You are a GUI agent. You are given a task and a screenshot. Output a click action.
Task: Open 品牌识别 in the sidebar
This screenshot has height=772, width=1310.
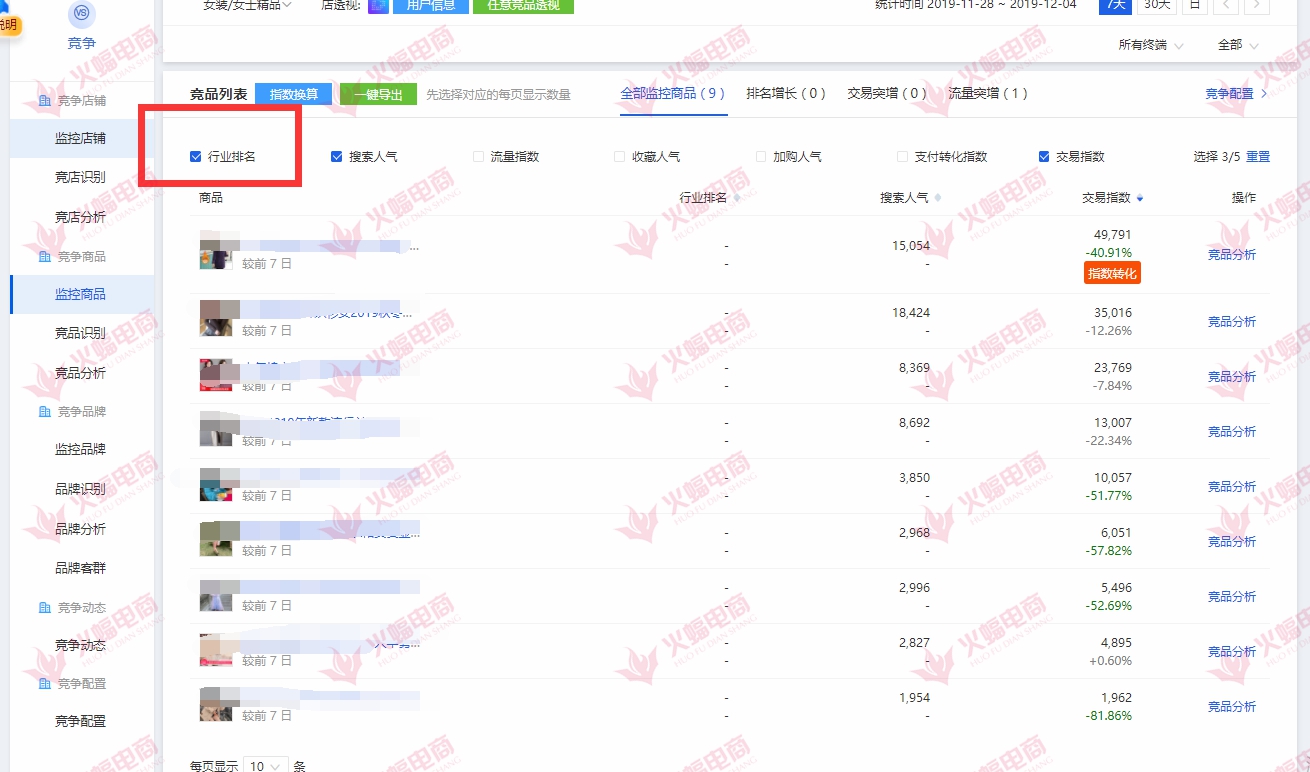coord(80,489)
